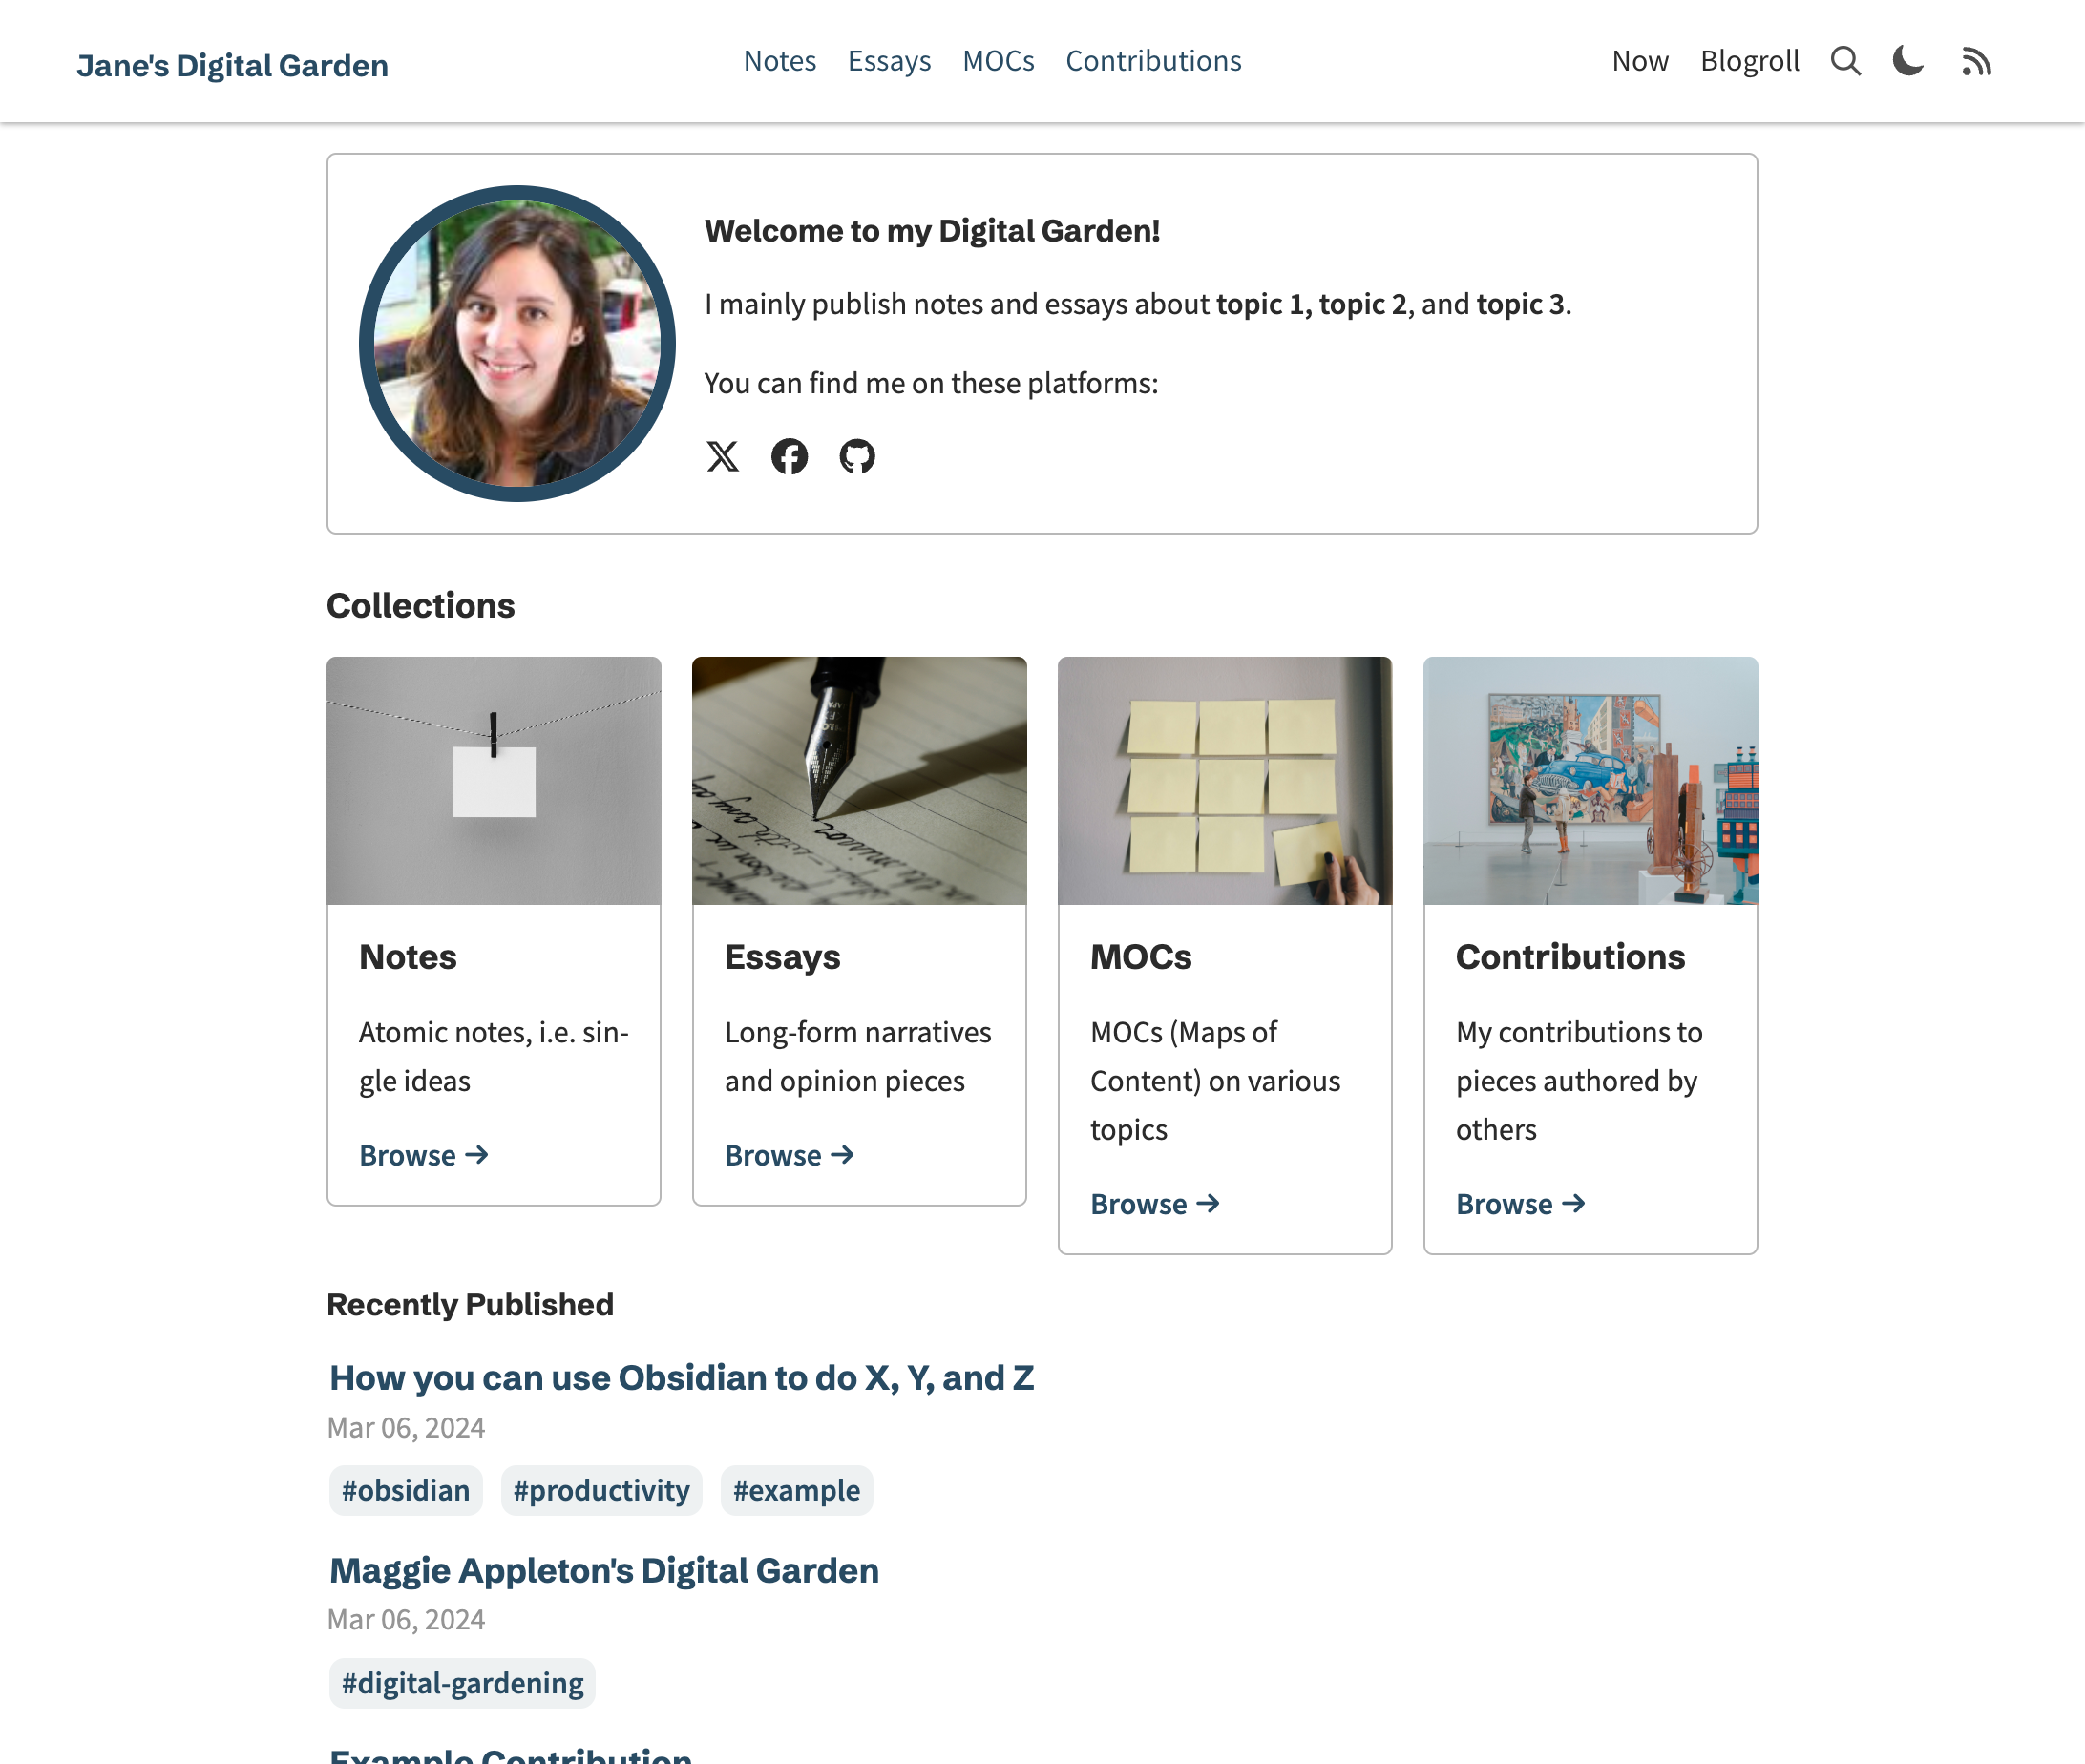Visit the X (Twitter) profile icon
Viewport: 2085px width, 1764px height.
pos(722,456)
